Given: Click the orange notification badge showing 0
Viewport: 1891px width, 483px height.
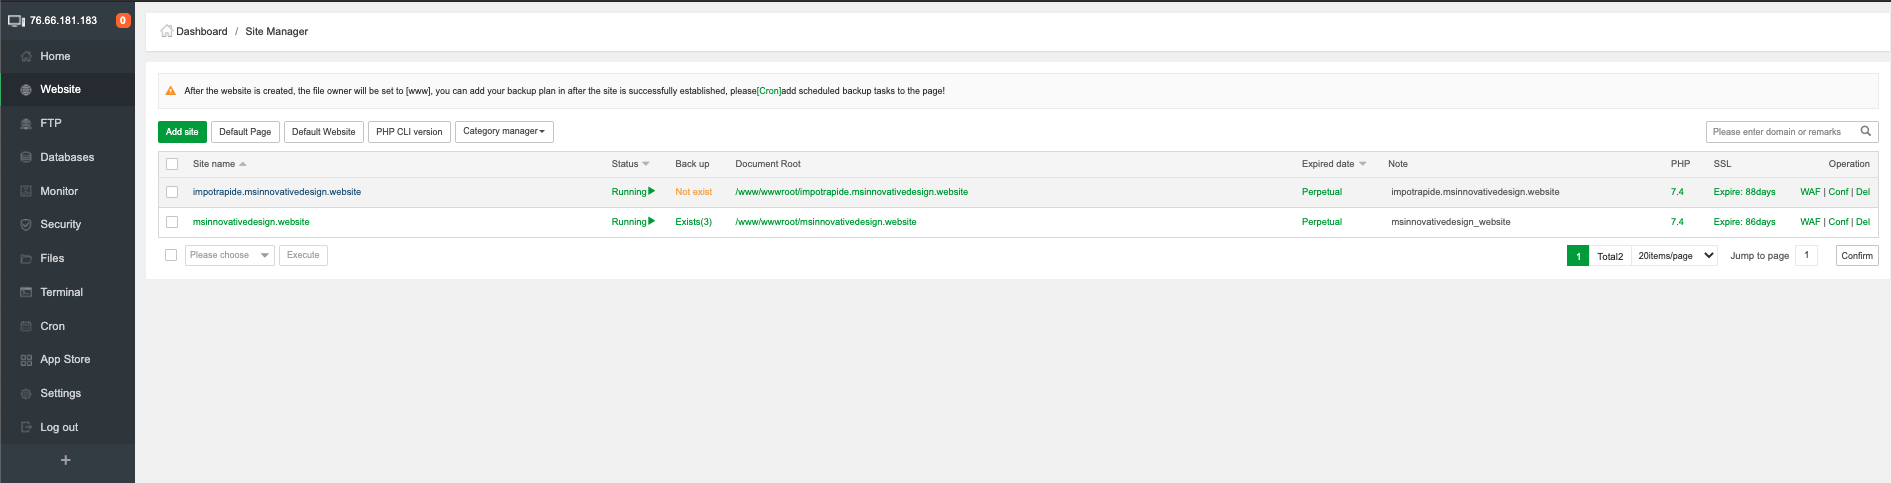Looking at the screenshot, I should 123,20.
